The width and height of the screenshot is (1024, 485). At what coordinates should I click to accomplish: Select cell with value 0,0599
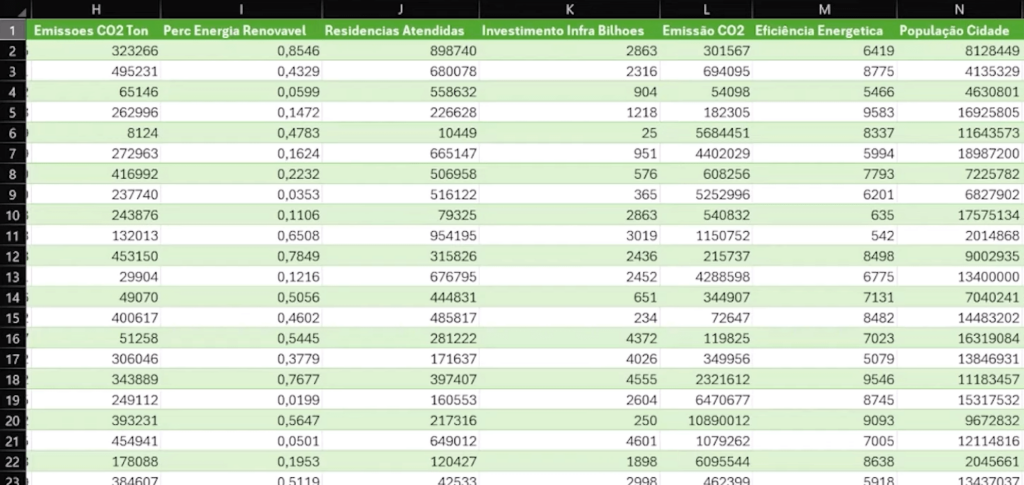tap(241, 91)
